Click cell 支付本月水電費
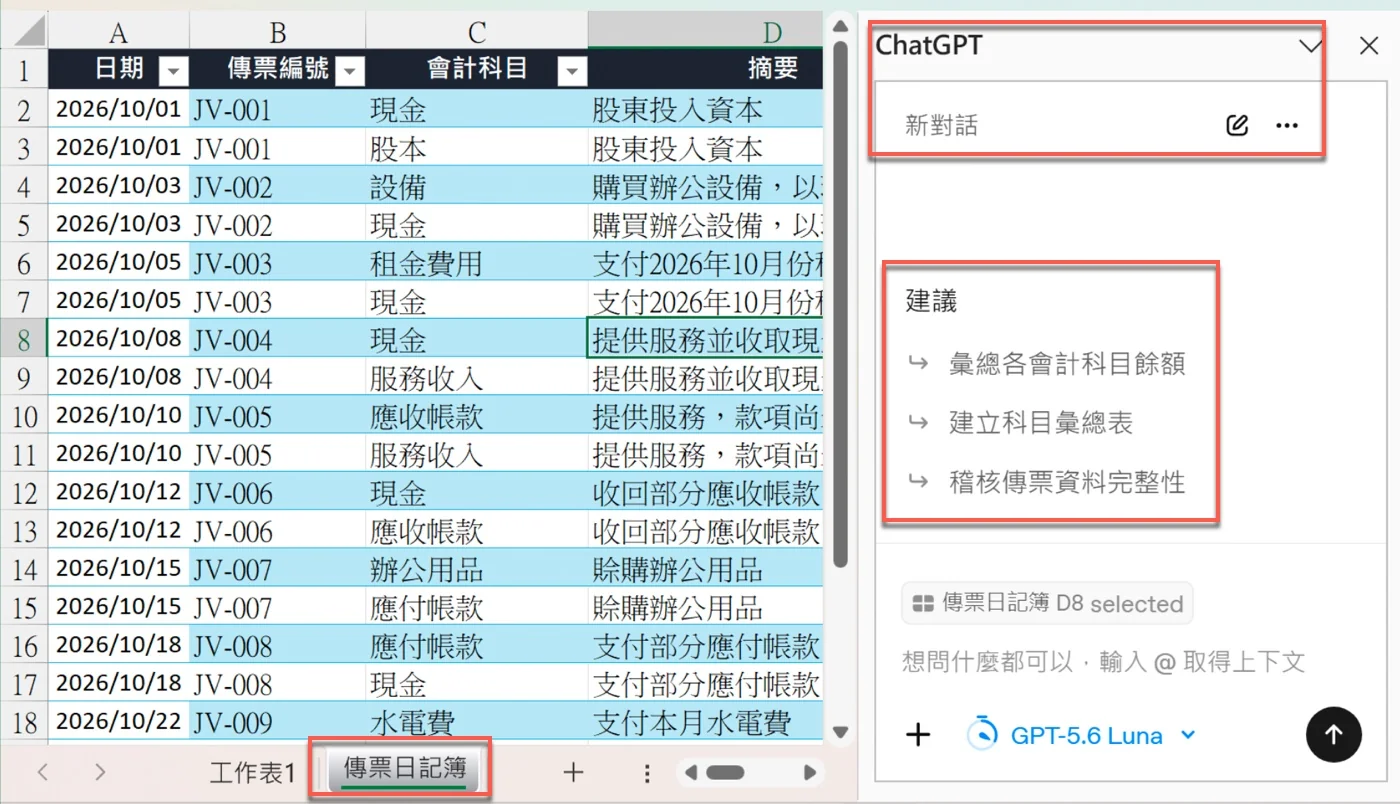This screenshot has width=1400, height=804. point(706,723)
